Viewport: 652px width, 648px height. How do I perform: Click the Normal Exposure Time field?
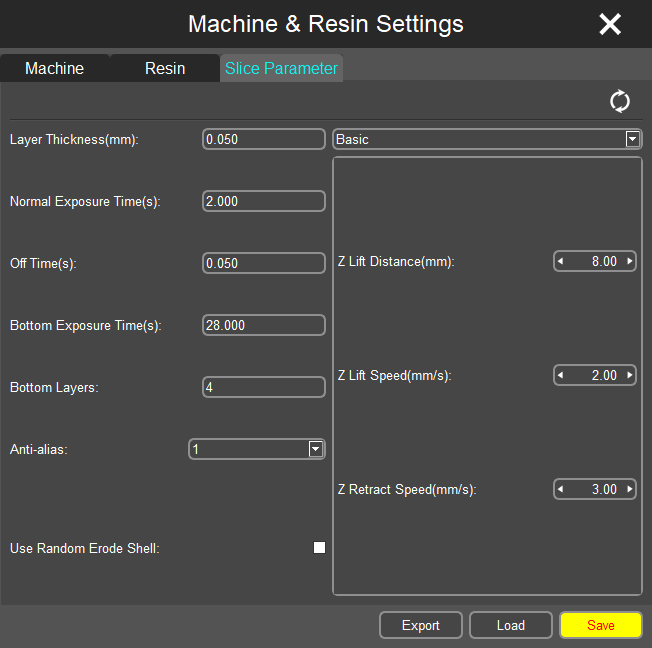click(x=264, y=201)
